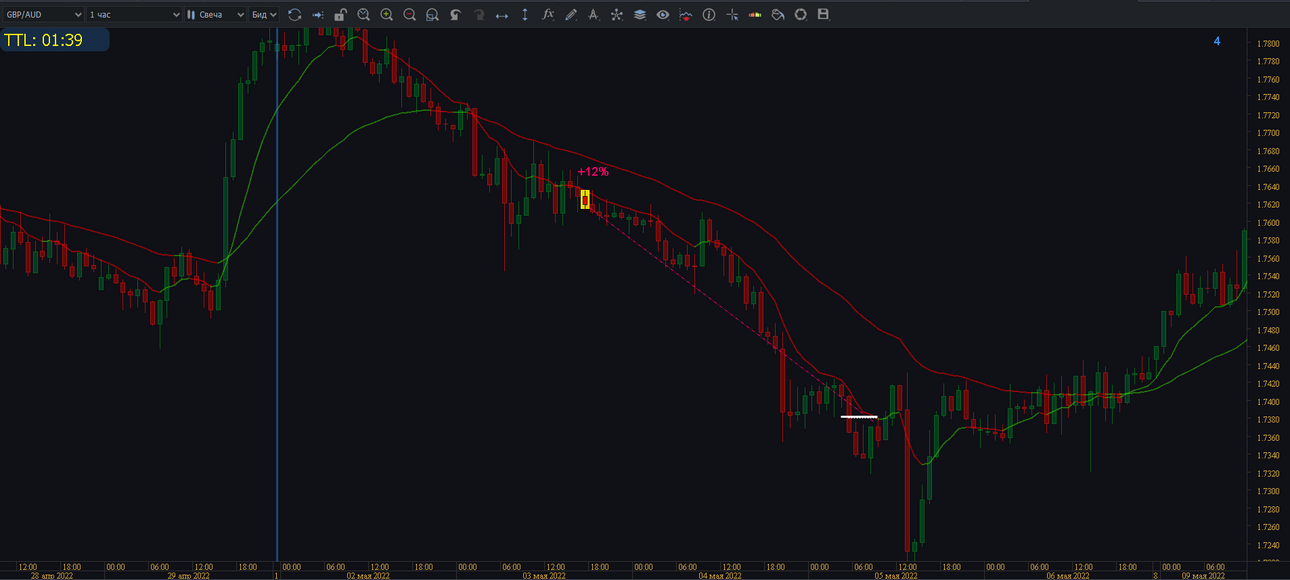Click the camera aperture snapshot icon
The image size is (1290, 580).
click(801, 15)
